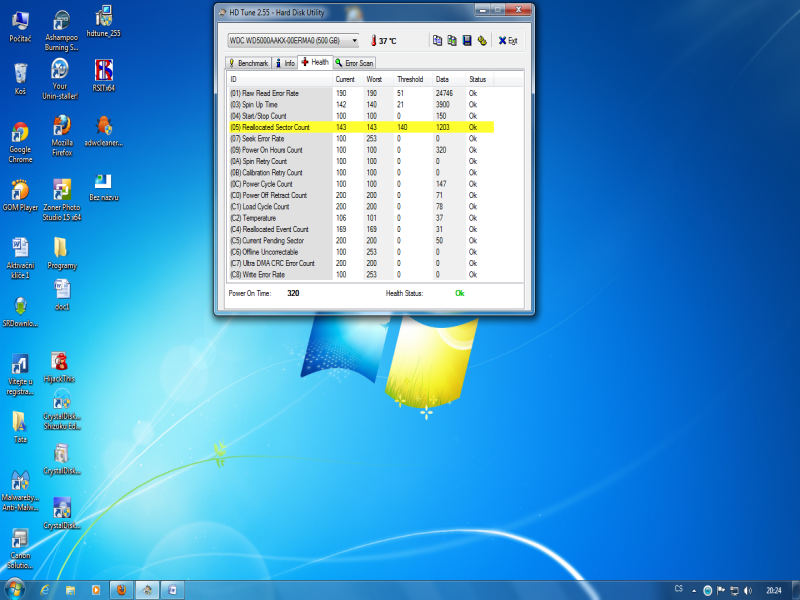Select the Health tab
This screenshot has height=600, width=800.
click(x=315, y=62)
